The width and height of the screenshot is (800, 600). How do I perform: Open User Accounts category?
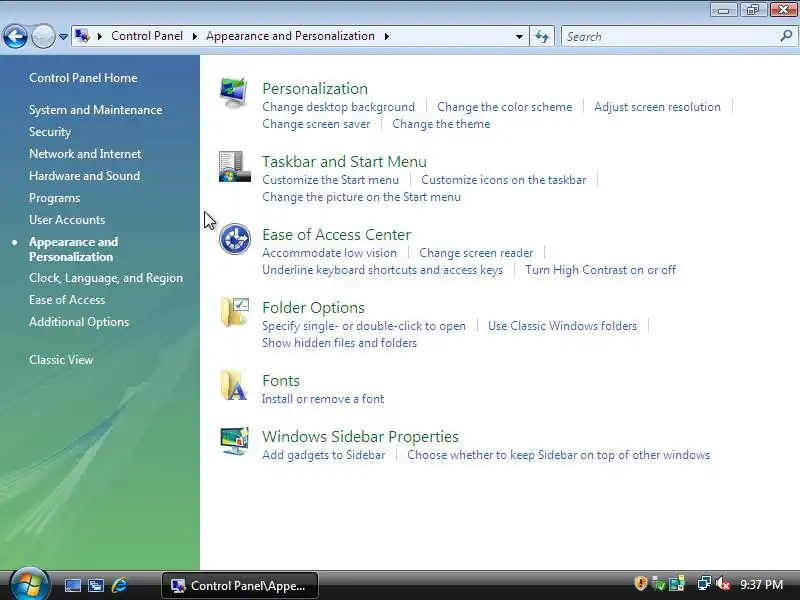67,220
